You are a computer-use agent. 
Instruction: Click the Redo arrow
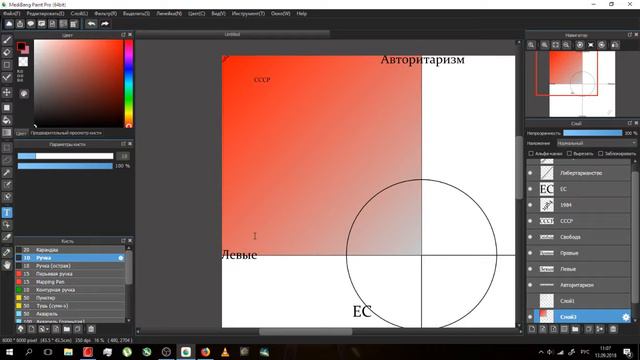point(105,24)
